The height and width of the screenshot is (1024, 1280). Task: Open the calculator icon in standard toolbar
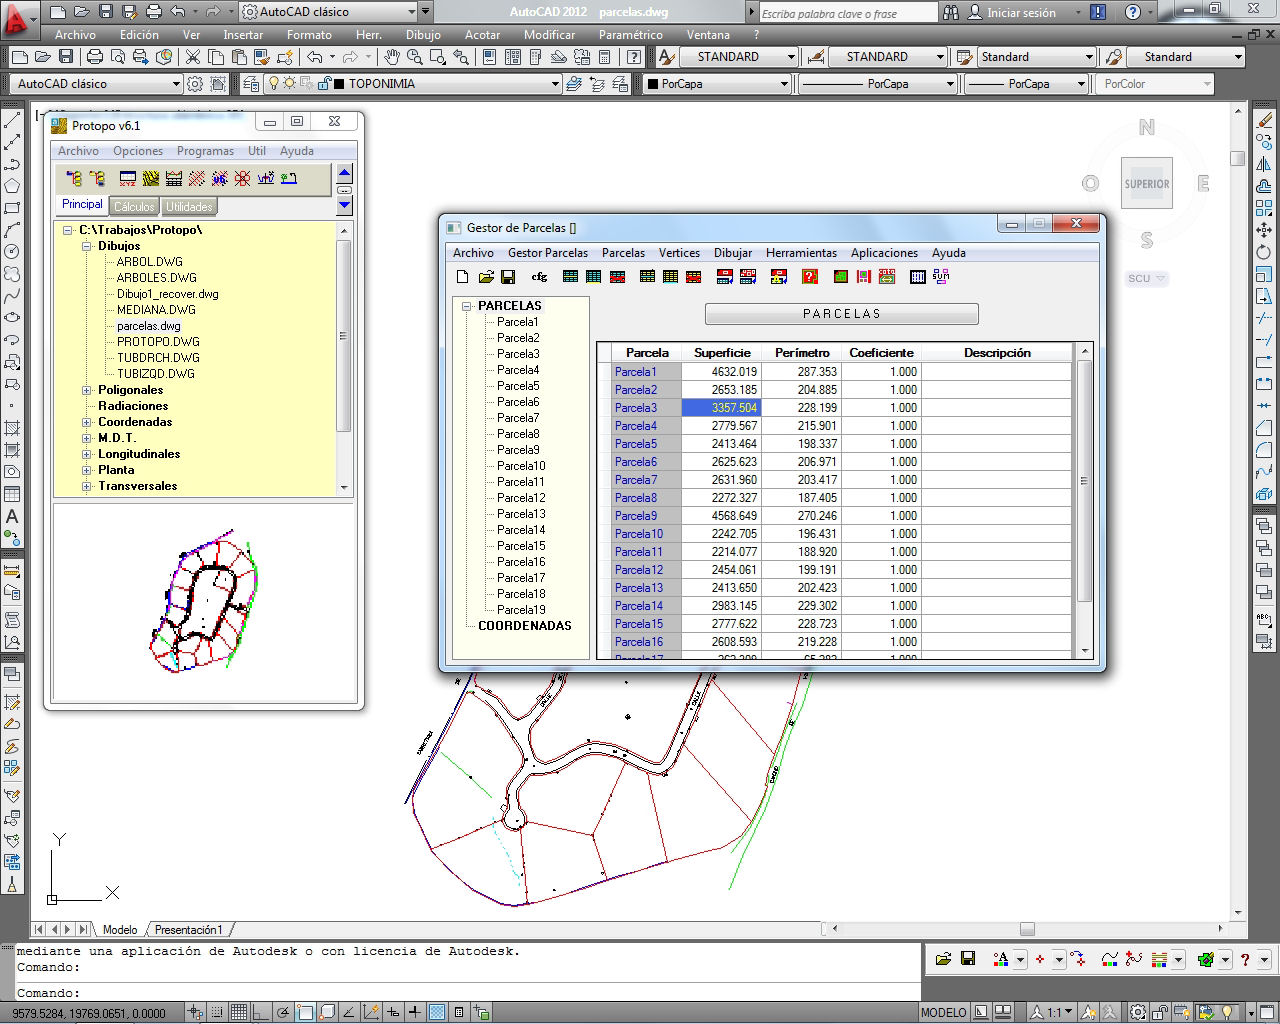[605, 57]
